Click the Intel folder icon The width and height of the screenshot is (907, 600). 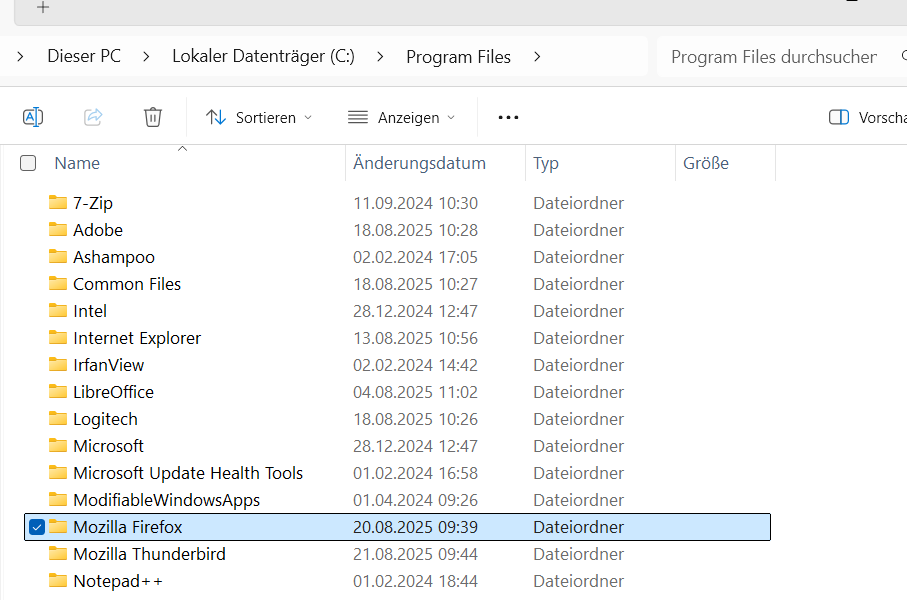58,311
